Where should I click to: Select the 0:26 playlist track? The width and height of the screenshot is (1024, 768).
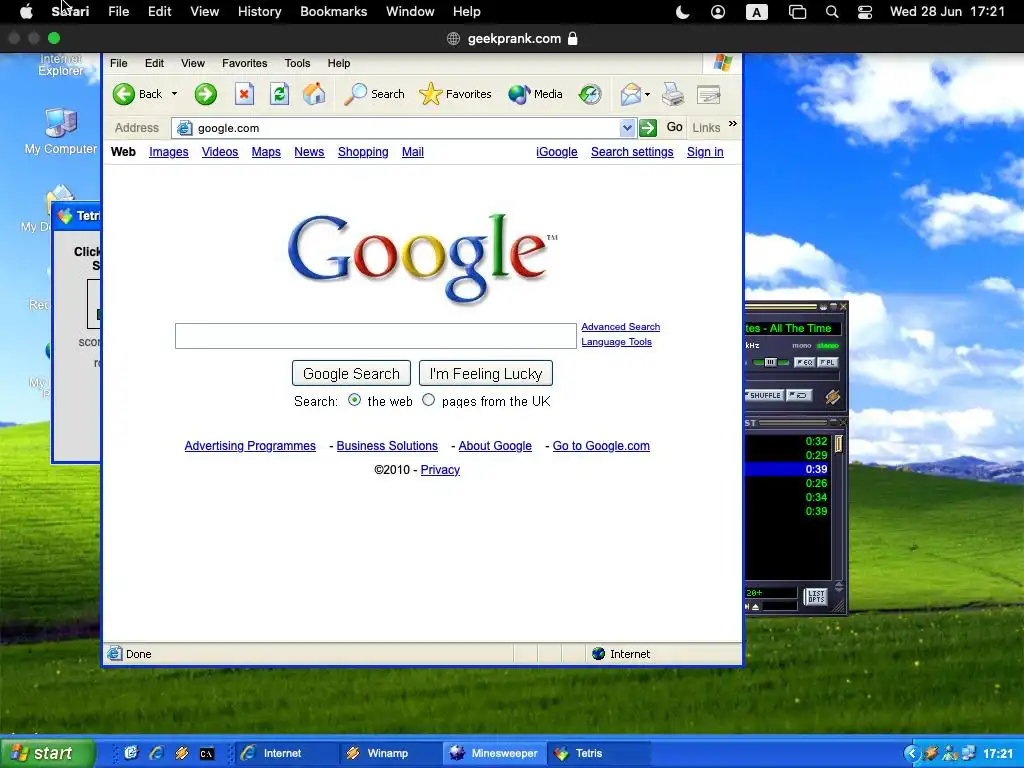tap(788, 483)
